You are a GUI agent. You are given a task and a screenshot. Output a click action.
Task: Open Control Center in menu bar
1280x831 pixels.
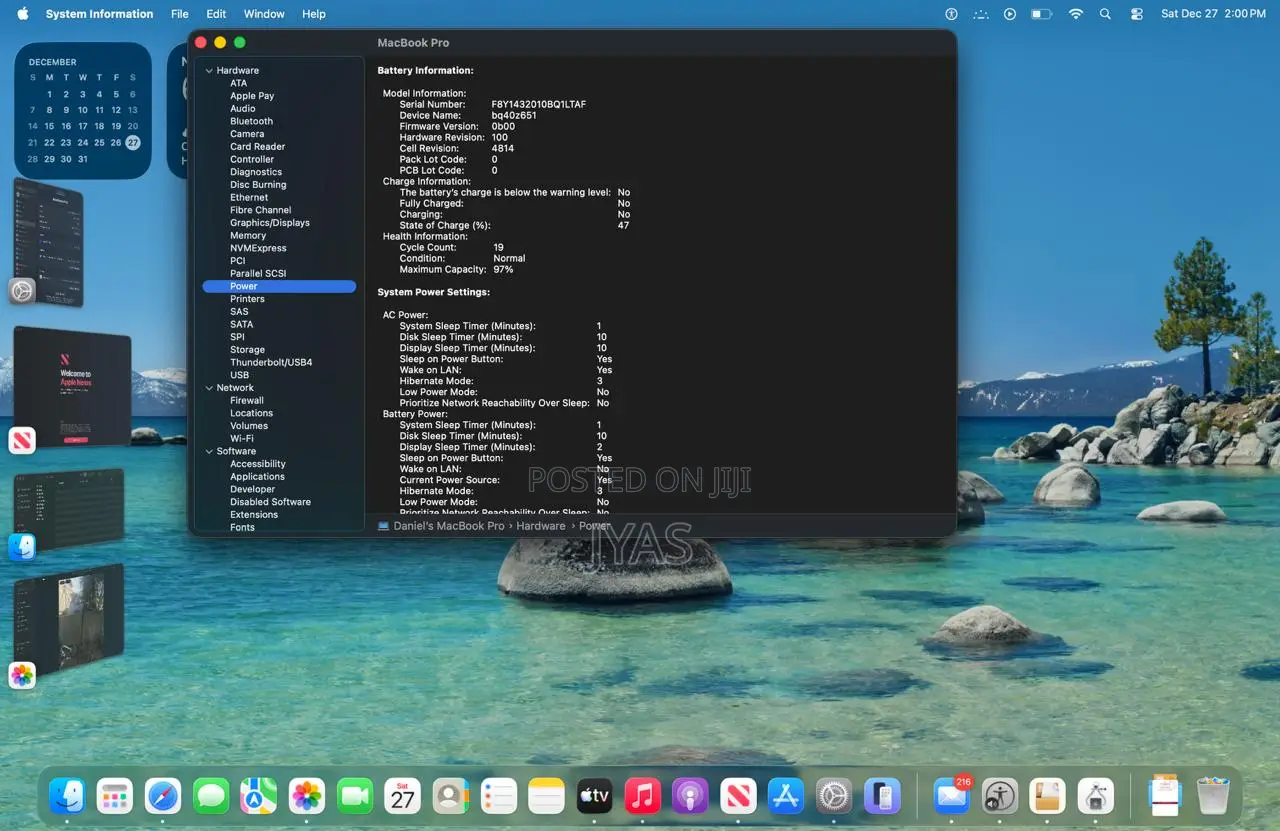(x=1136, y=14)
